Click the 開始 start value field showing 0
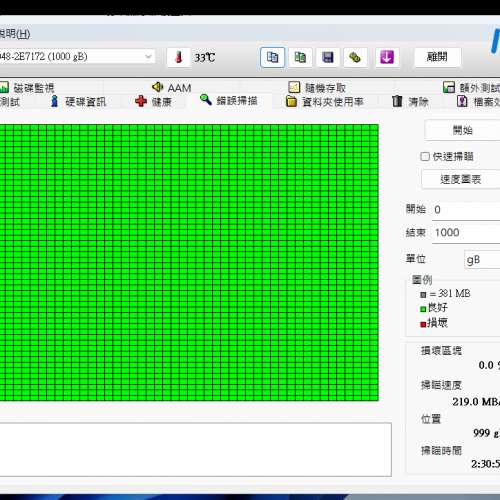The width and height of the screenshot is (500, 500). click(466, 210)
